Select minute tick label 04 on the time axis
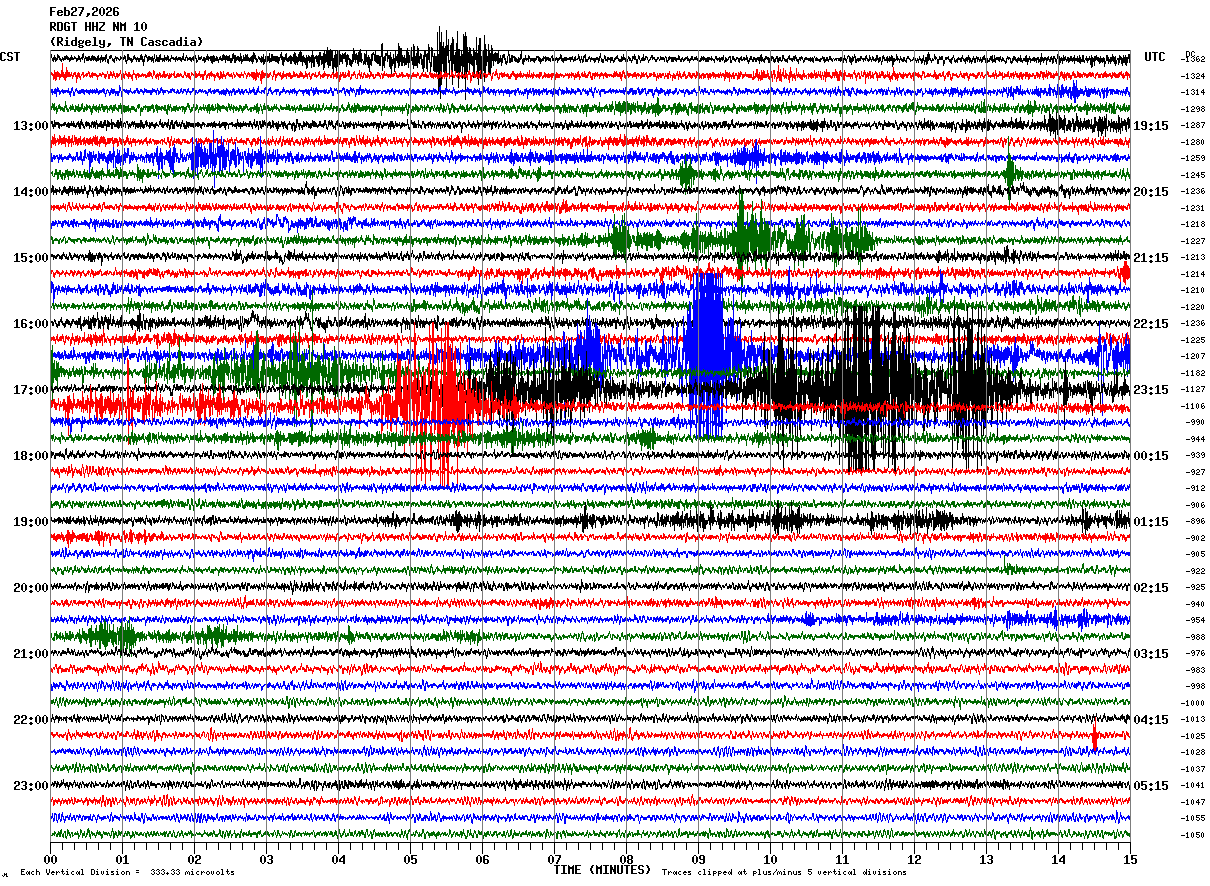 click(x=338, y=859)
